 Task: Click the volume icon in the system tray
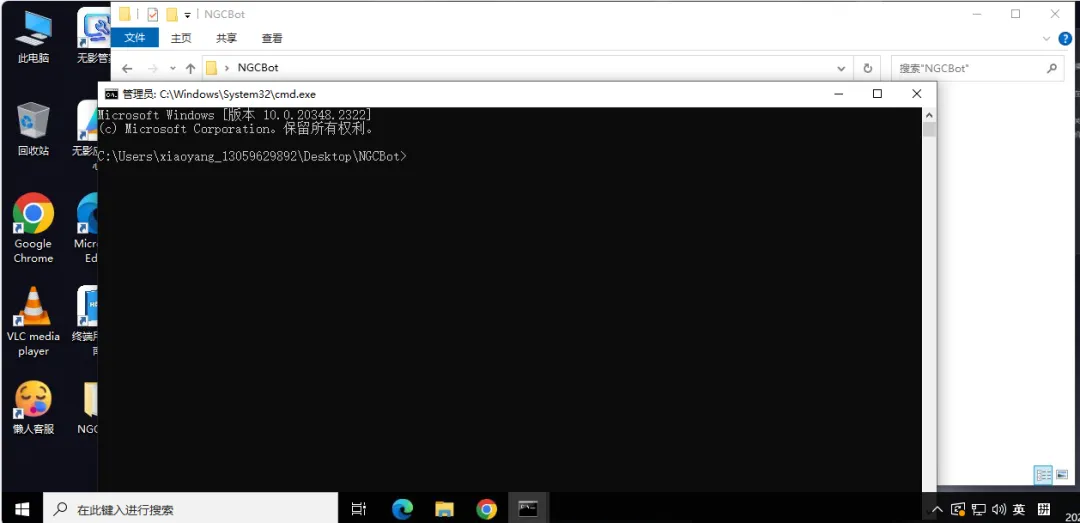click(x=998, y=510)
